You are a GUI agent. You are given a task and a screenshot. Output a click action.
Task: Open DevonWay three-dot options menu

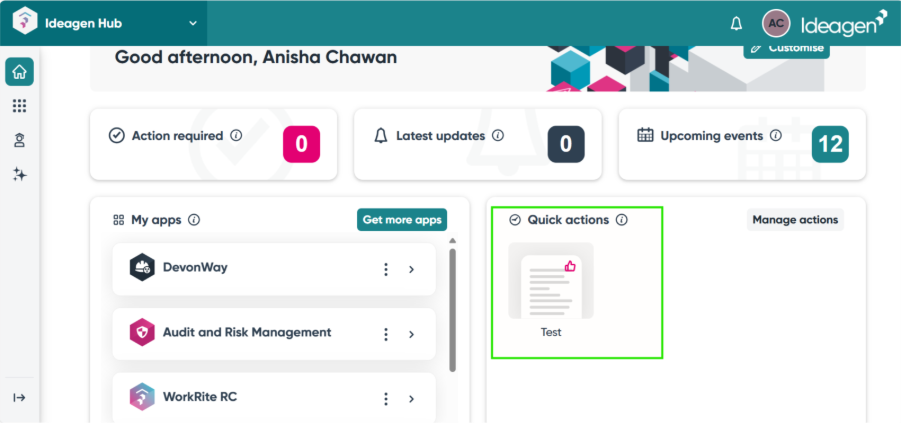pyautogui.click(x=386, y=269)
